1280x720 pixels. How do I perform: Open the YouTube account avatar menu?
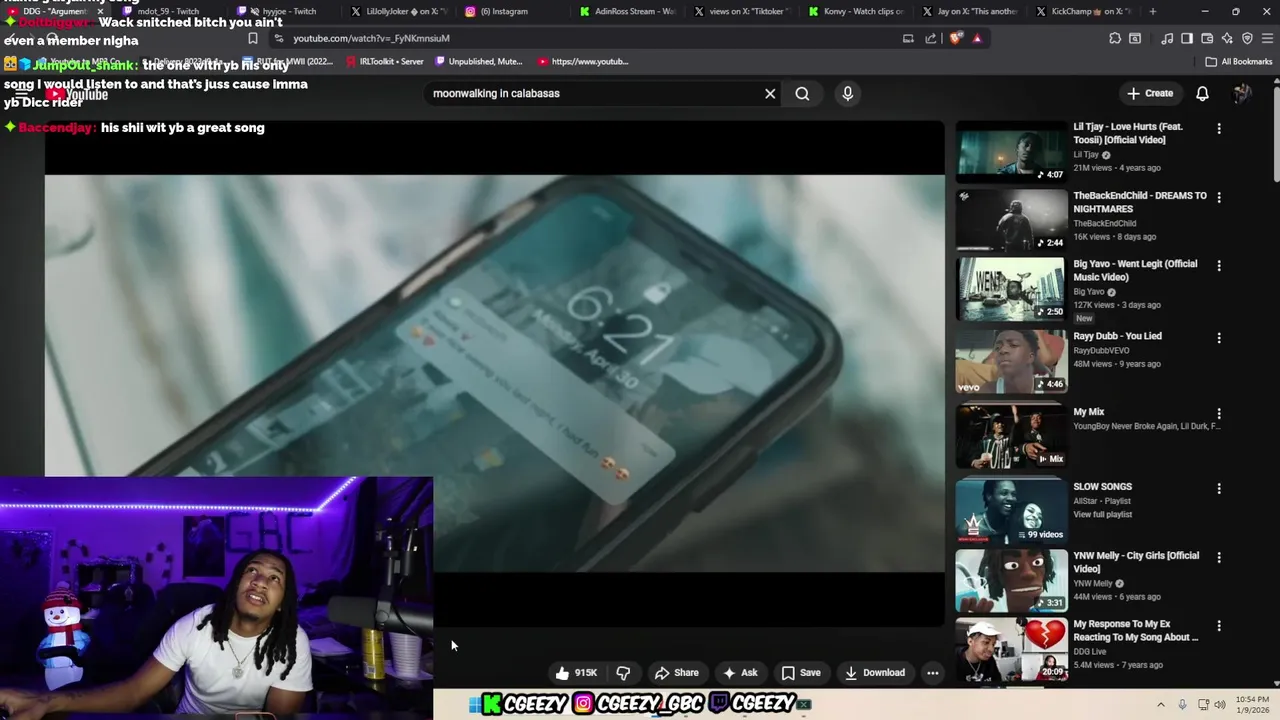(x=1242, y=93)
